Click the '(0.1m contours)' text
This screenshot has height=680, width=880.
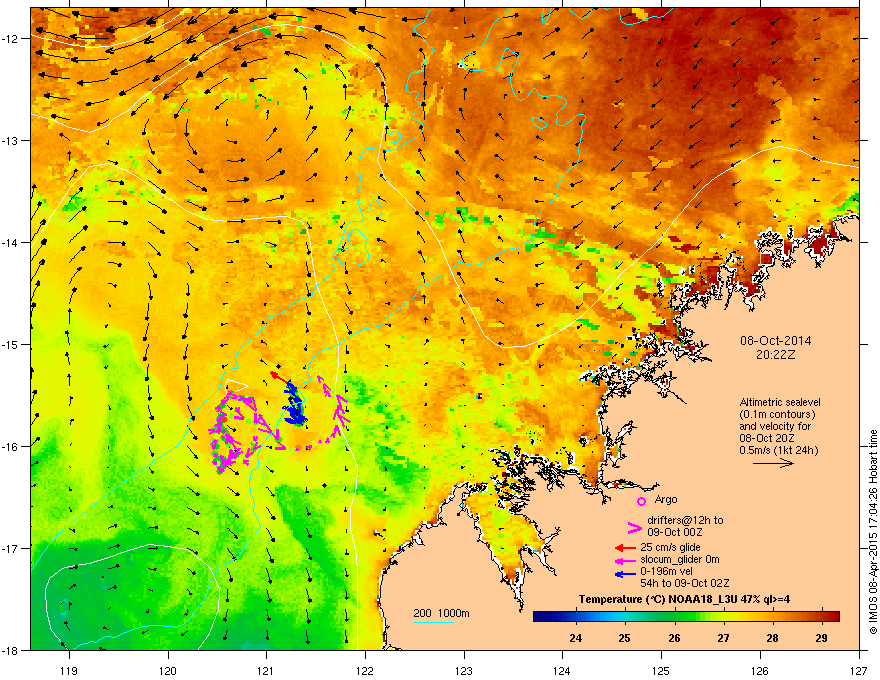click(777, 415)
